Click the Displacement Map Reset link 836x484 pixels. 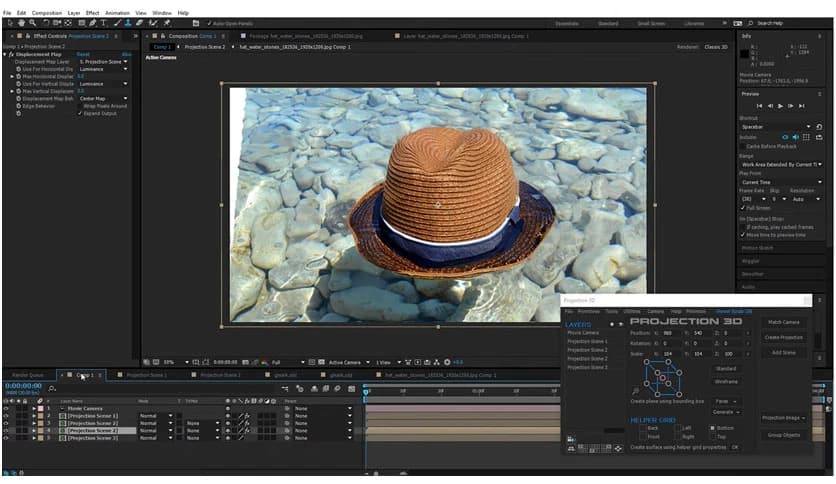83,54
